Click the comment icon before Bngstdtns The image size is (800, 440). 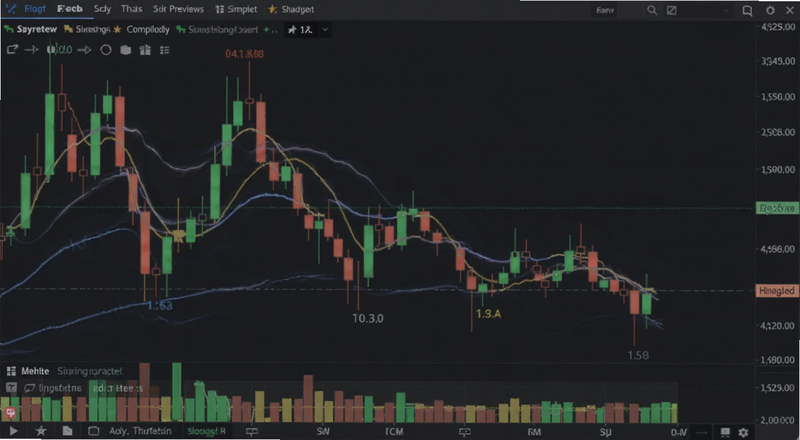point(30,388)
